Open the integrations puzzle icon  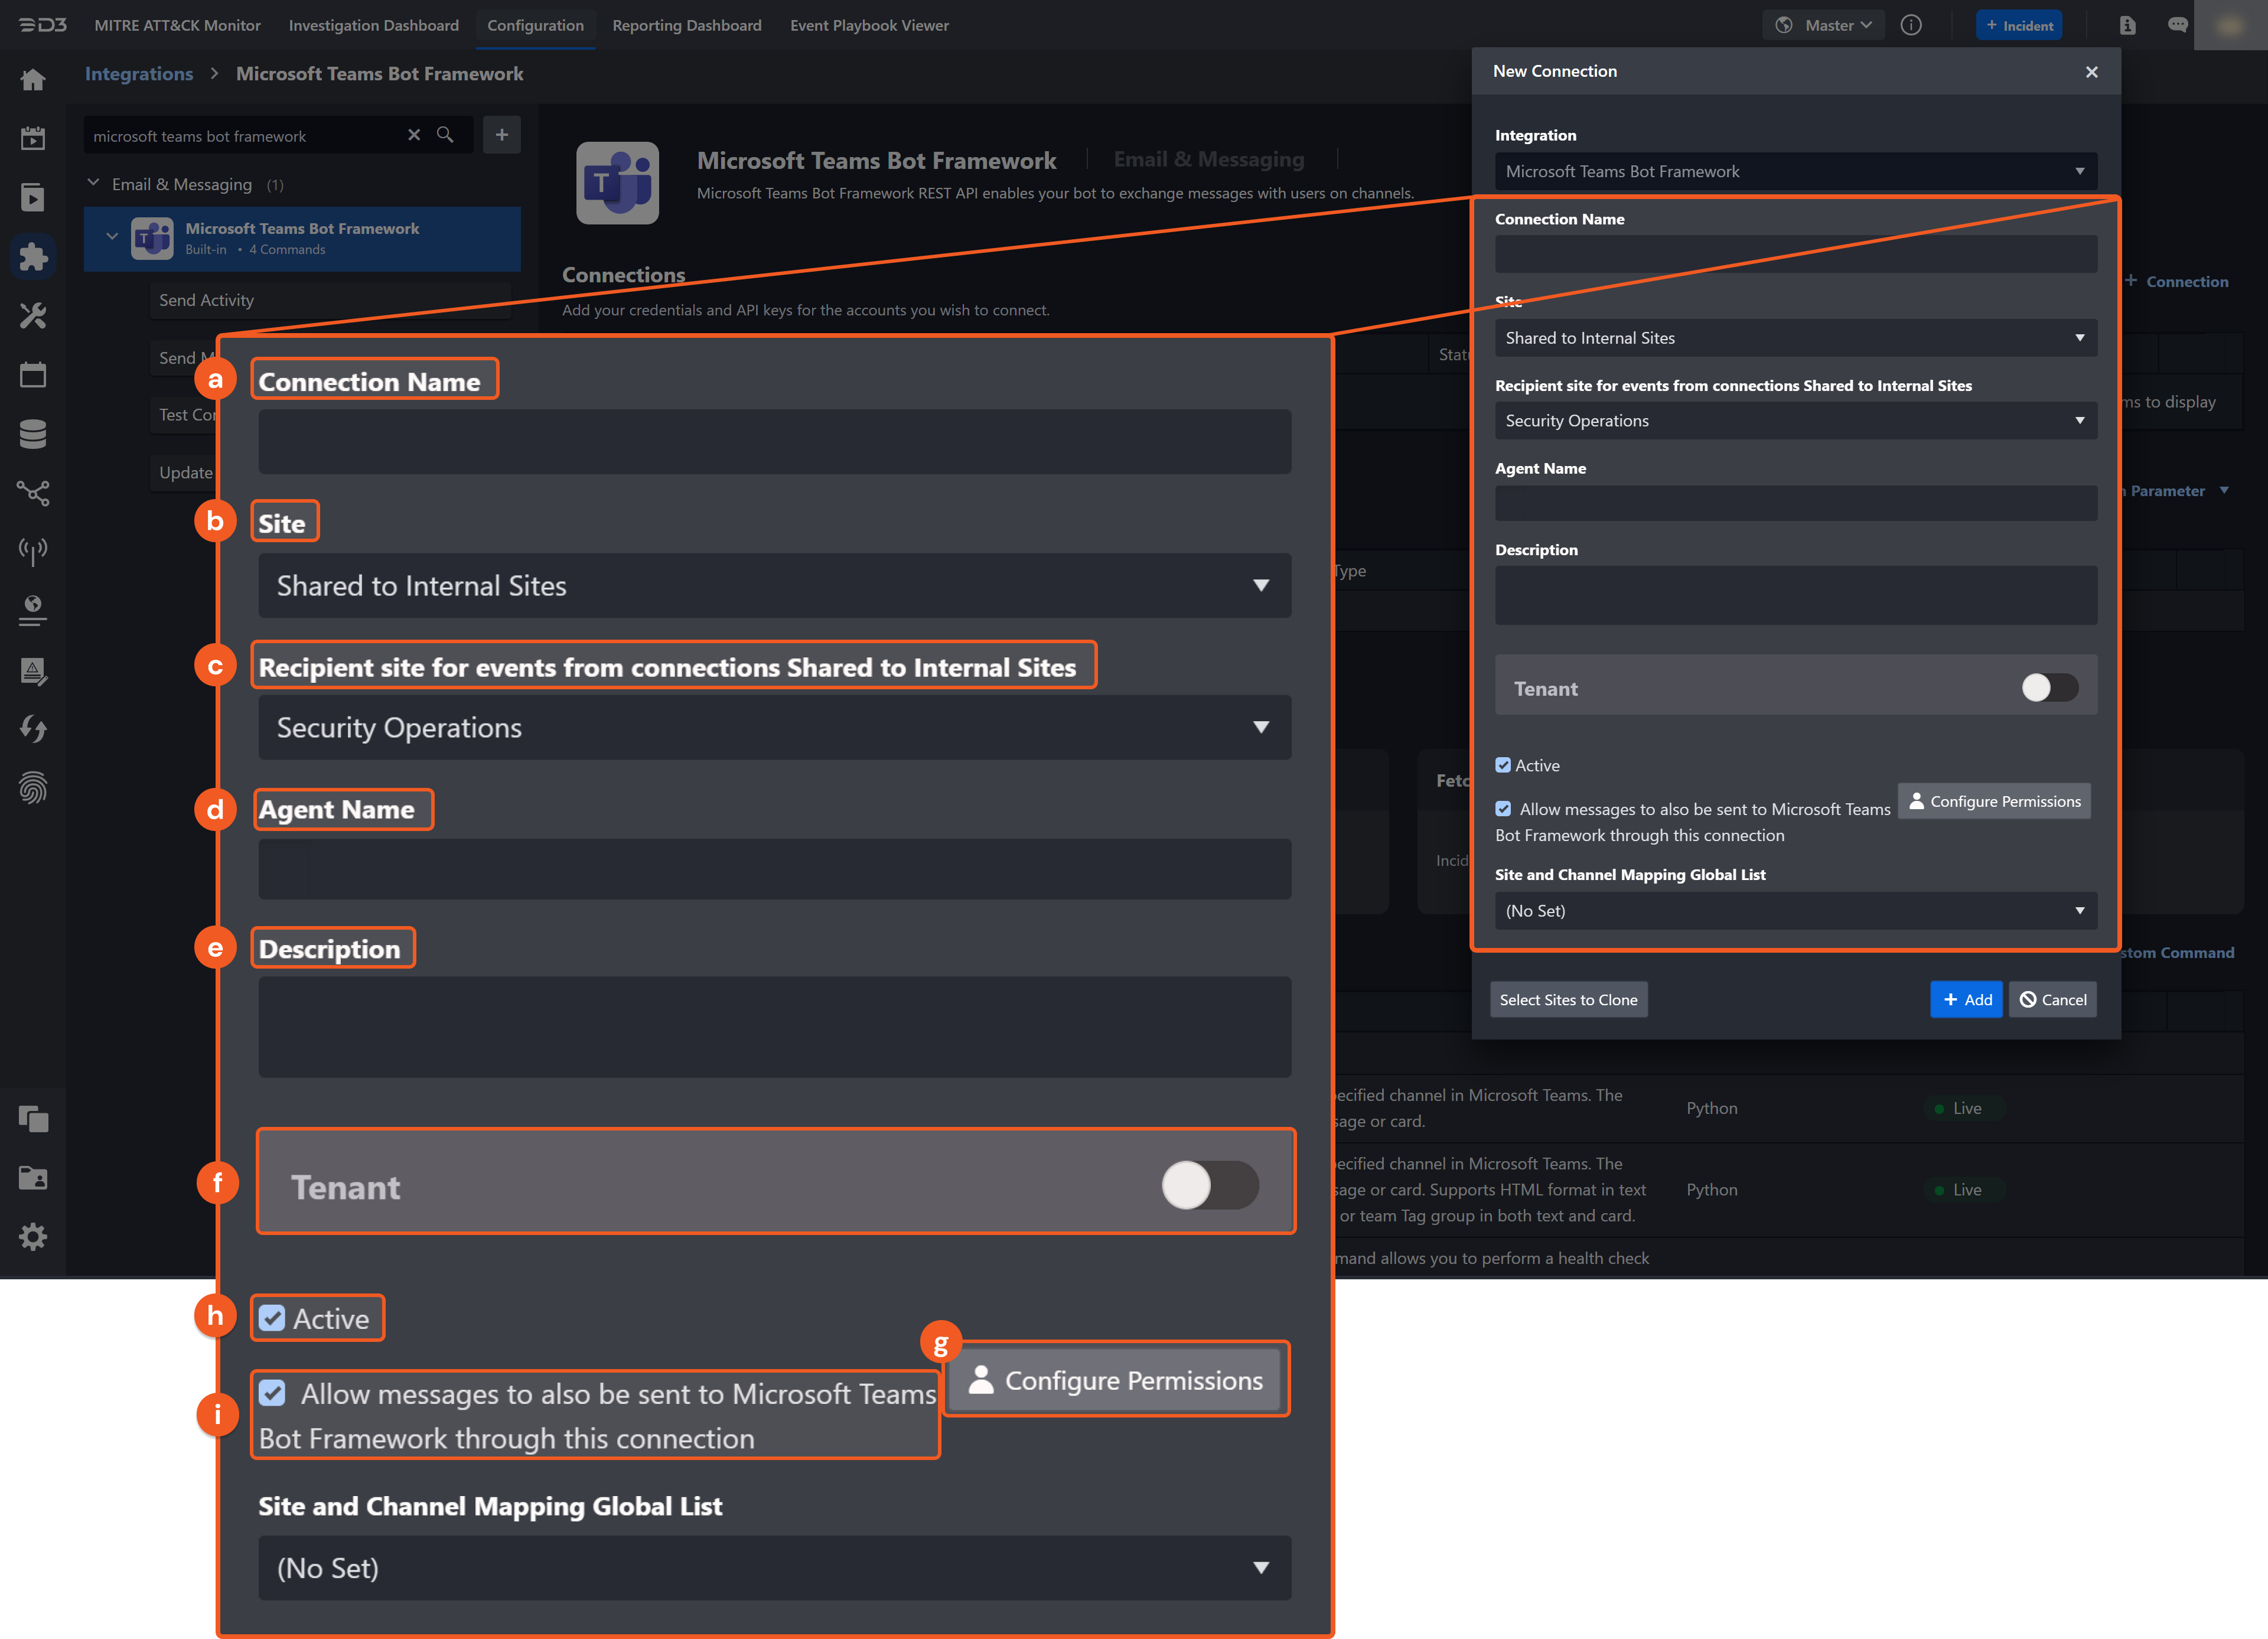(x=33, y=257)
